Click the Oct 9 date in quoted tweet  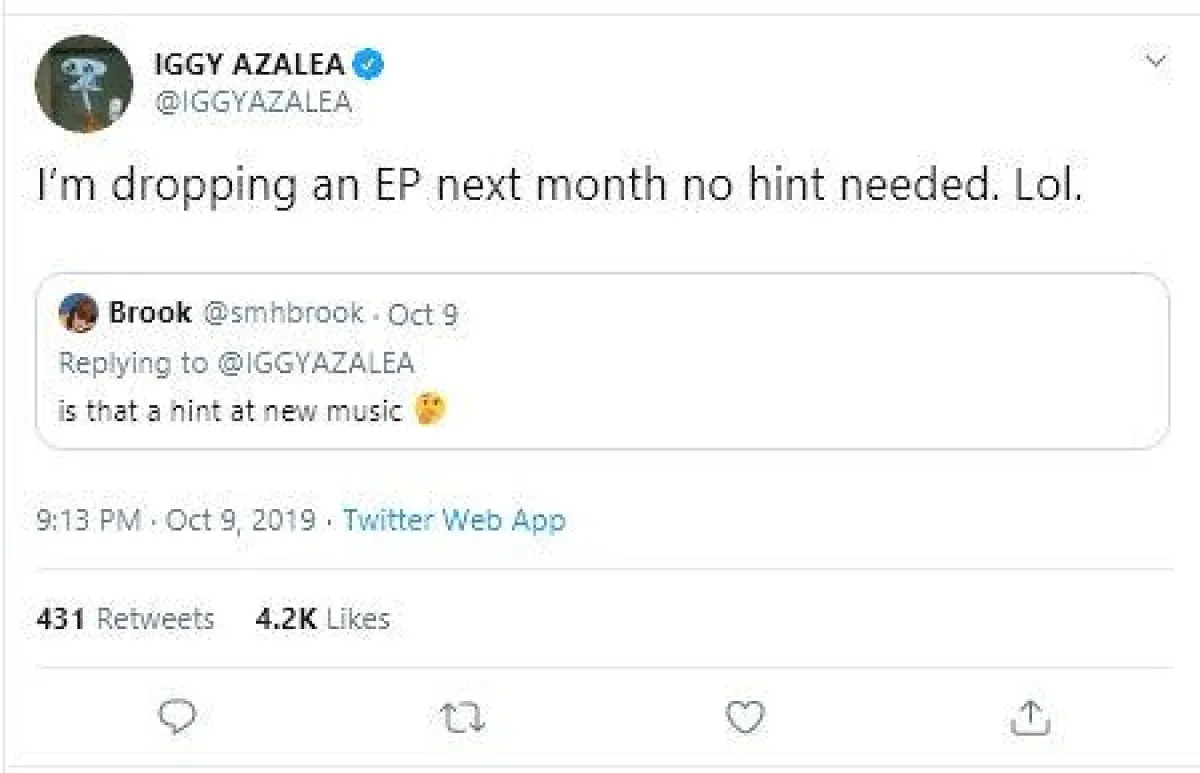pos(423,315)
